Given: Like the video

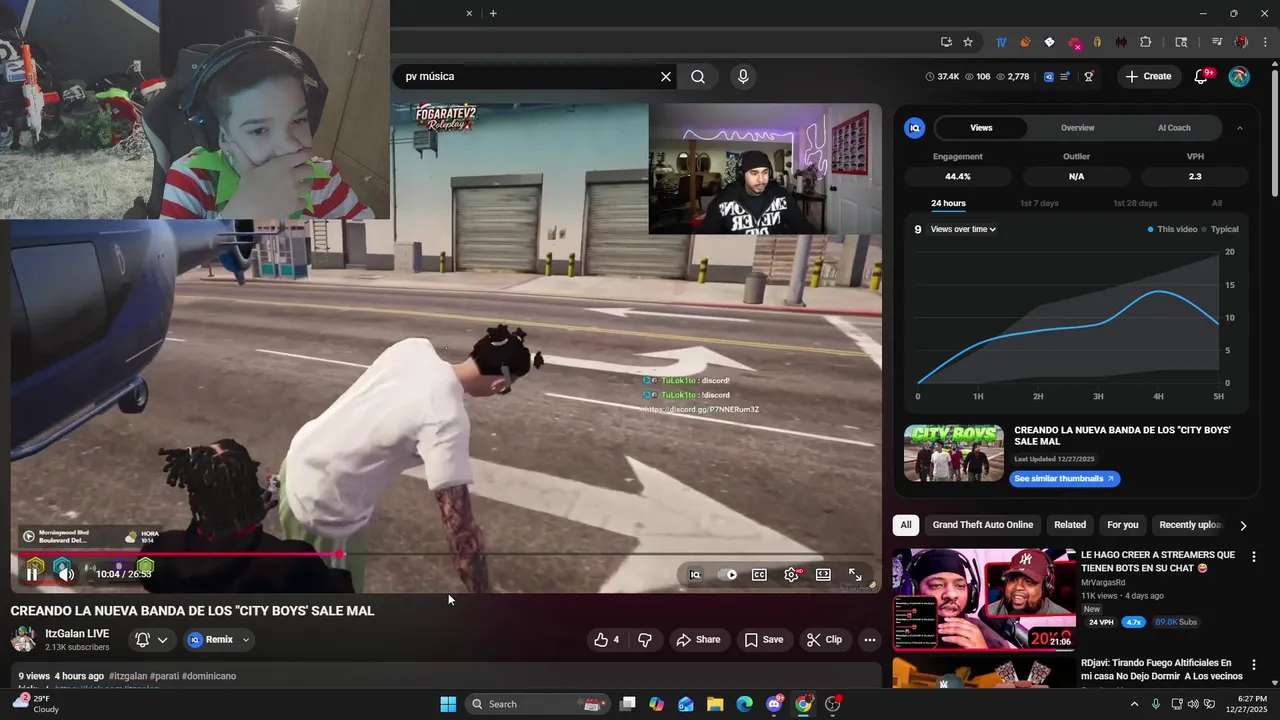Looking at the screenshot, I should pyautogui.click(x=607, y=640).
